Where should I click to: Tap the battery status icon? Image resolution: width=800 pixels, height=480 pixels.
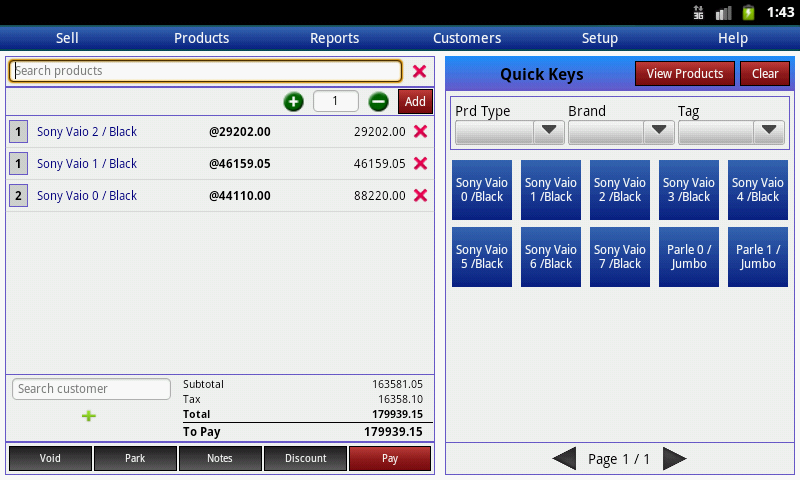pyautogui.click(x=748, y=12)
